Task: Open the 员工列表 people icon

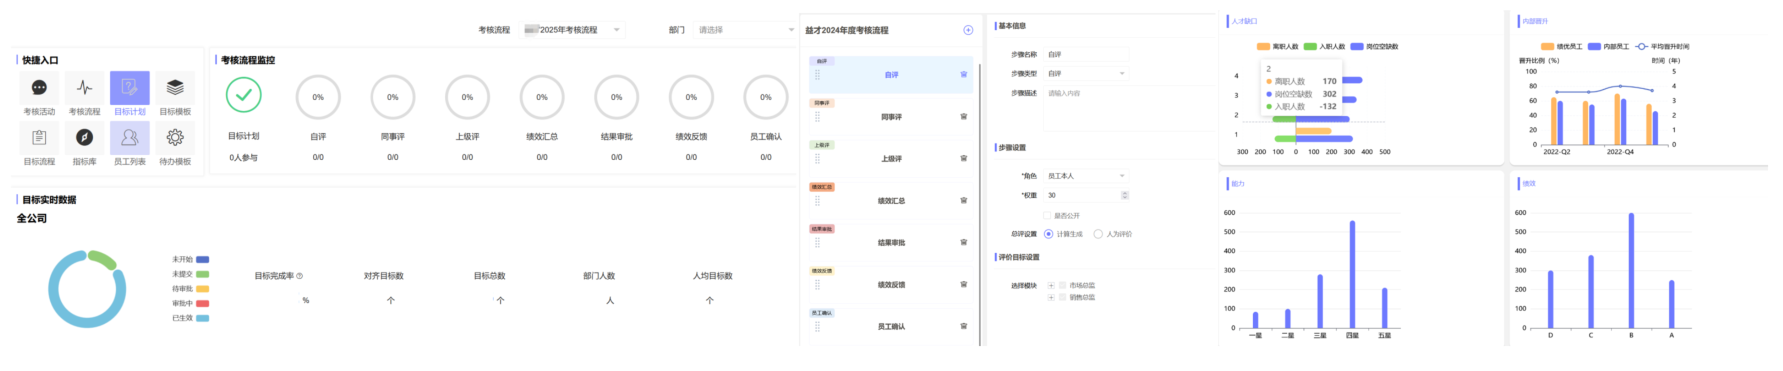Action: pos(129,137)
